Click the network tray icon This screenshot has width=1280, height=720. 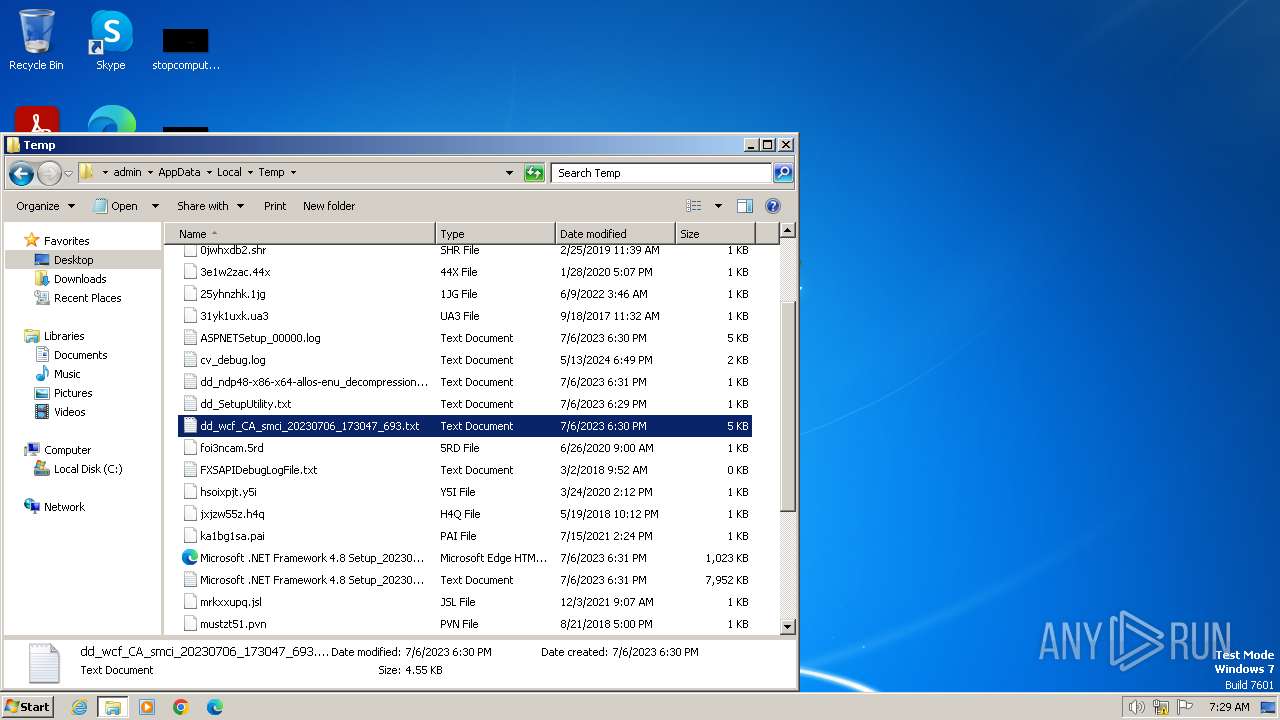(x=1161, y=707)
